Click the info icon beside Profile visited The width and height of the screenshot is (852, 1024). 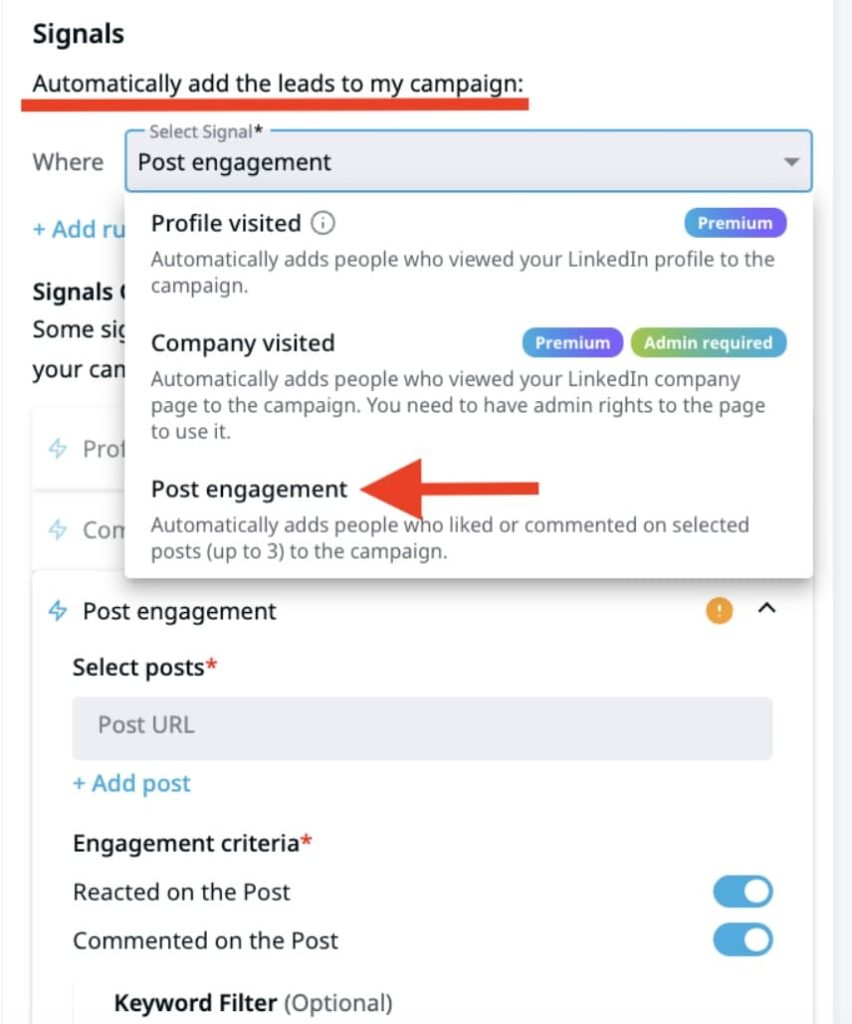tap(323, 223)
